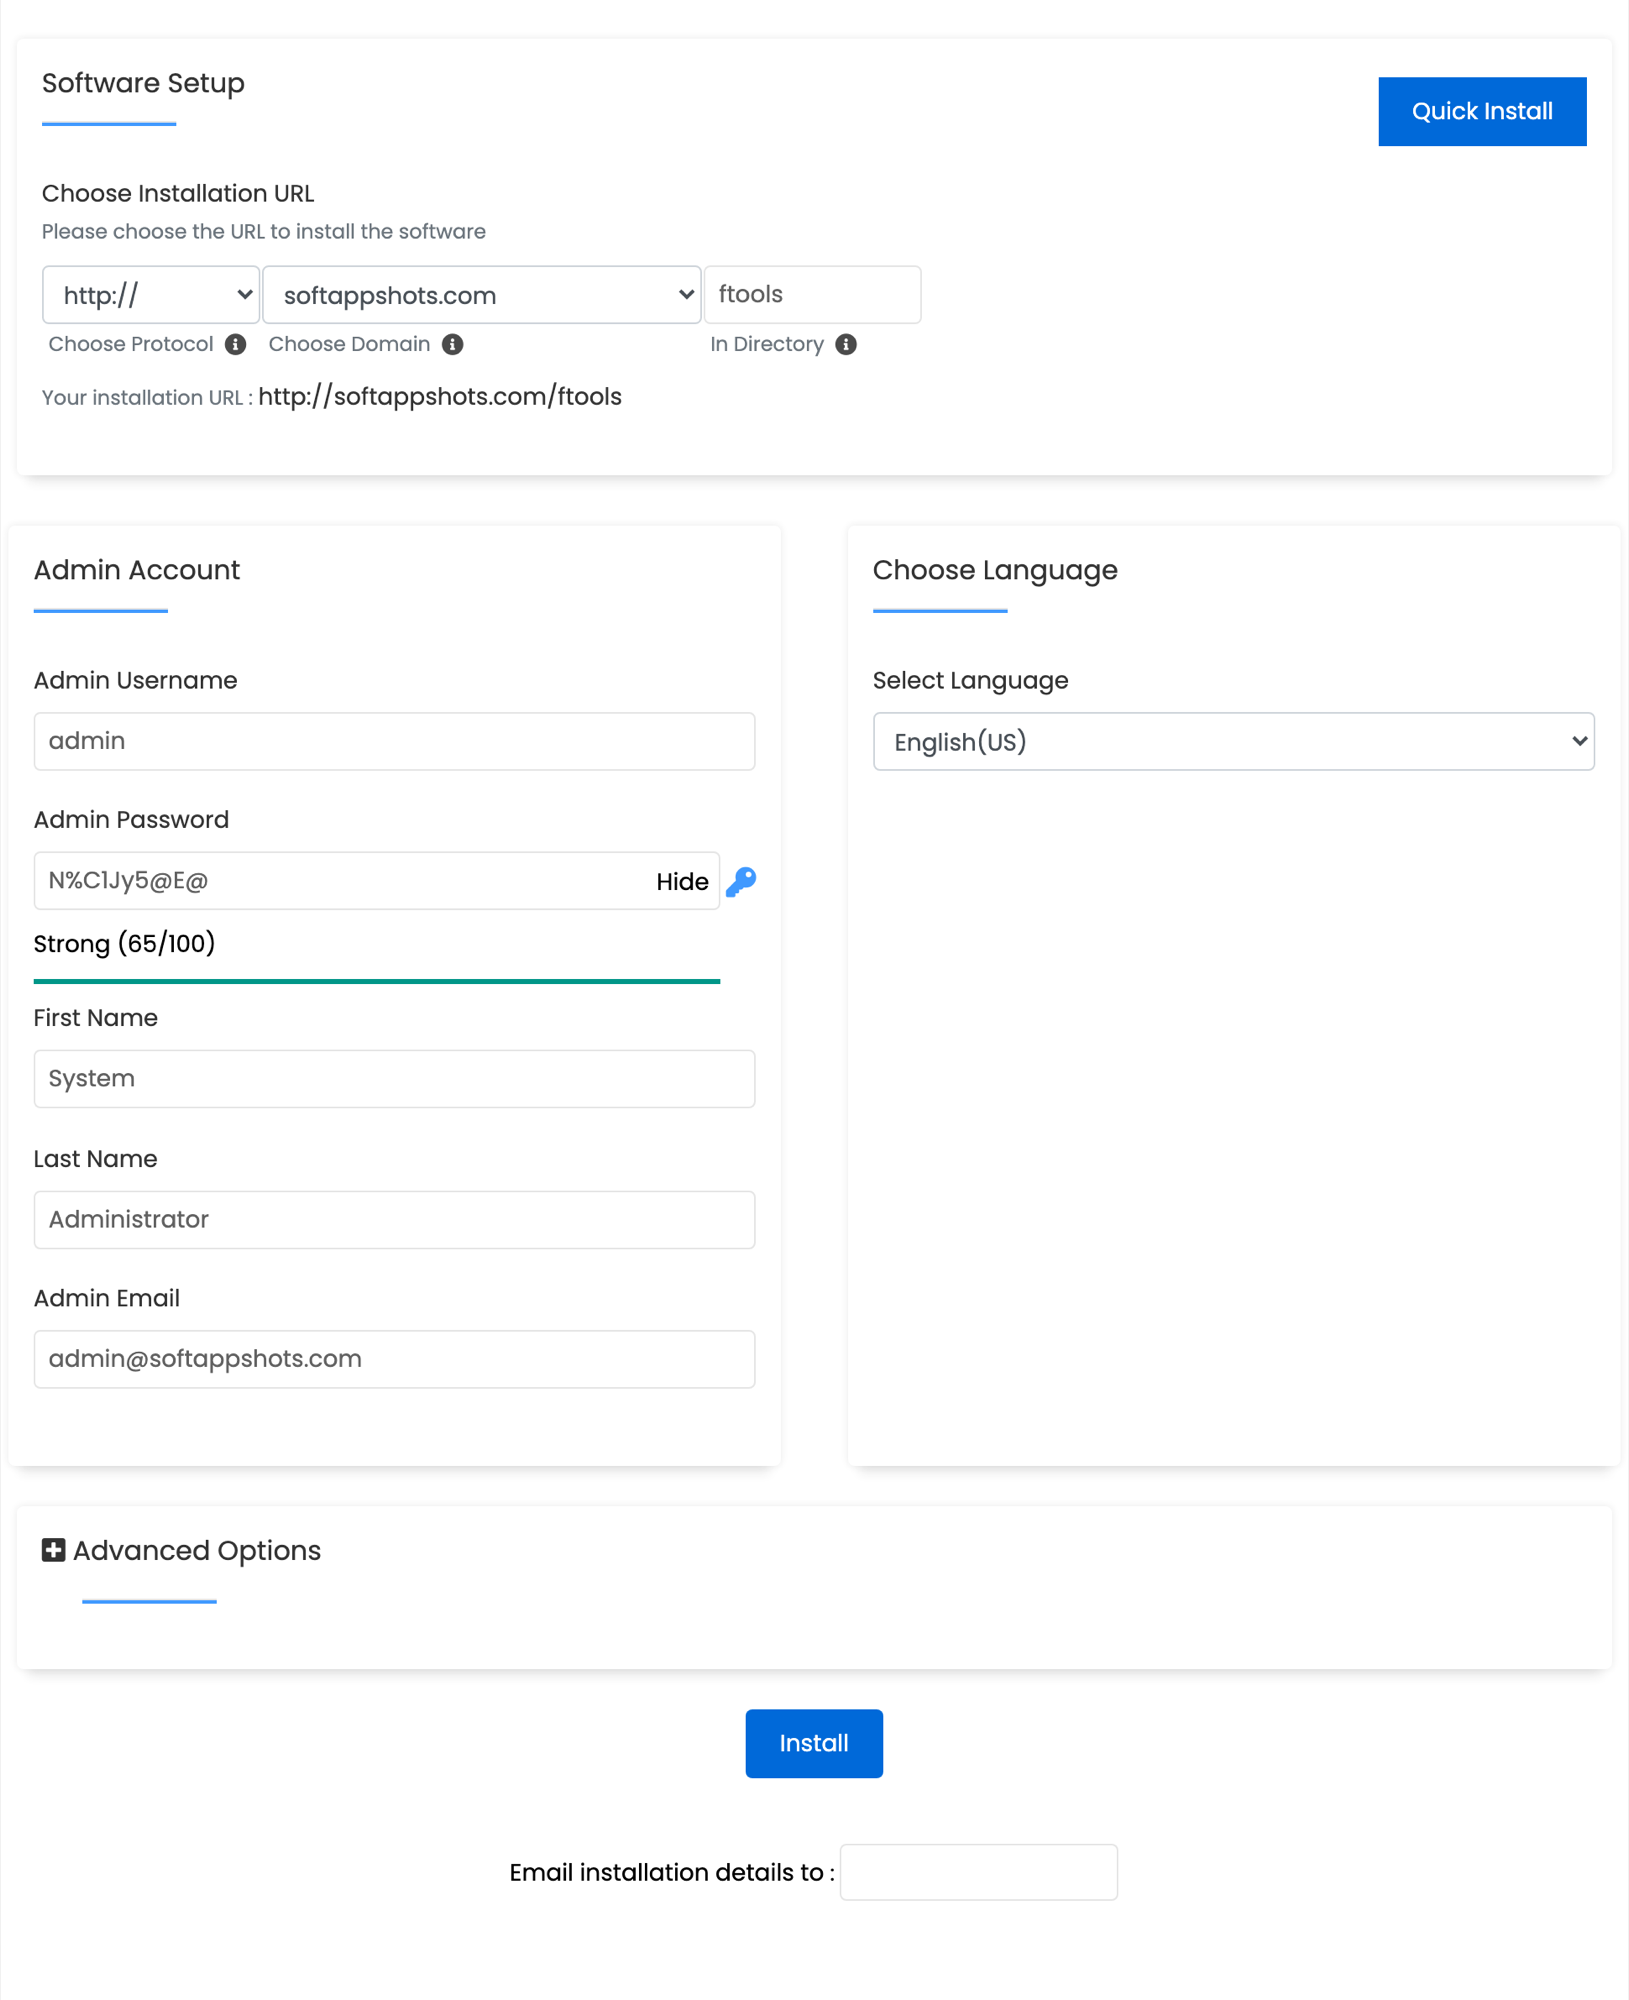Click the password strength progress bar
Viewport: 1629px width, 2000px height.
coord(376,981)
